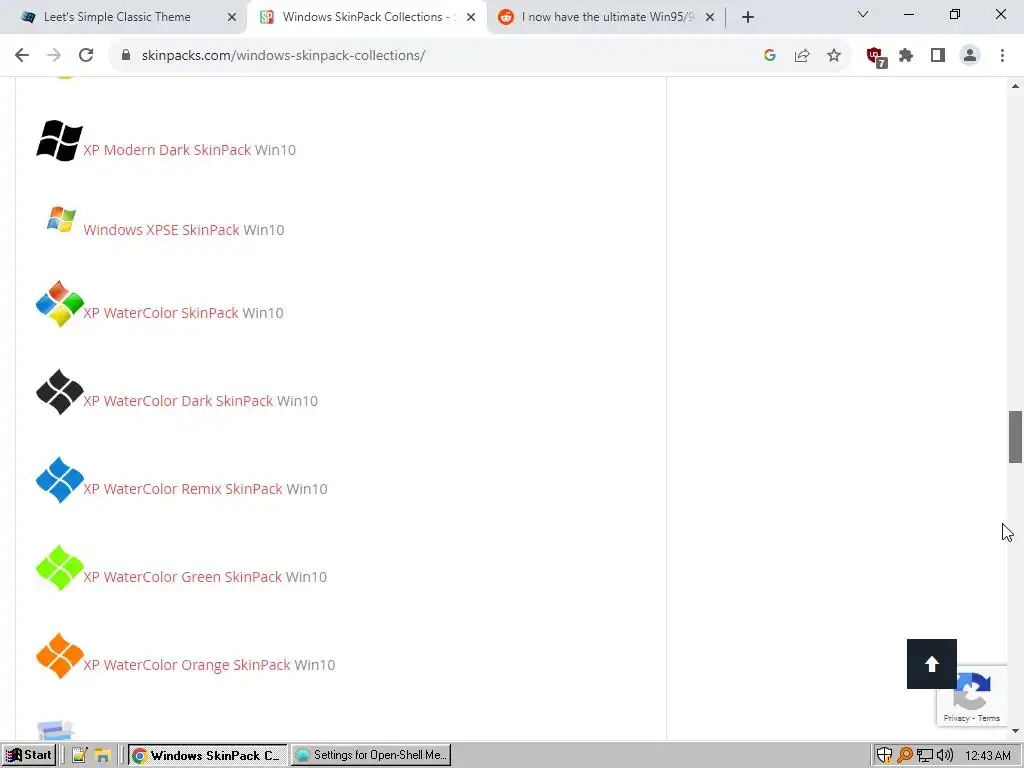The height and width of the screenshot is (768, 1024).
Task: Click the XP Modern Dark black Windows logo
Action: pyautogui.click(x=59, y=140)
